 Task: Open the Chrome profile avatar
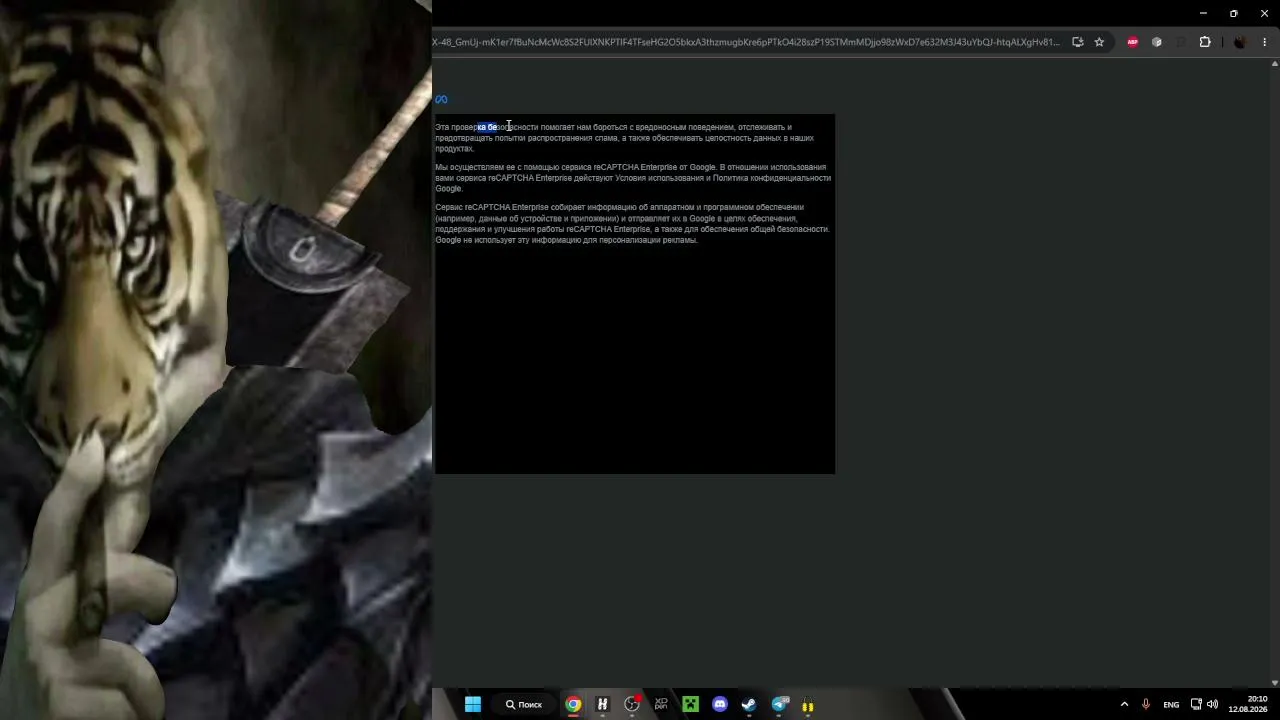[x=1240, y=42]
